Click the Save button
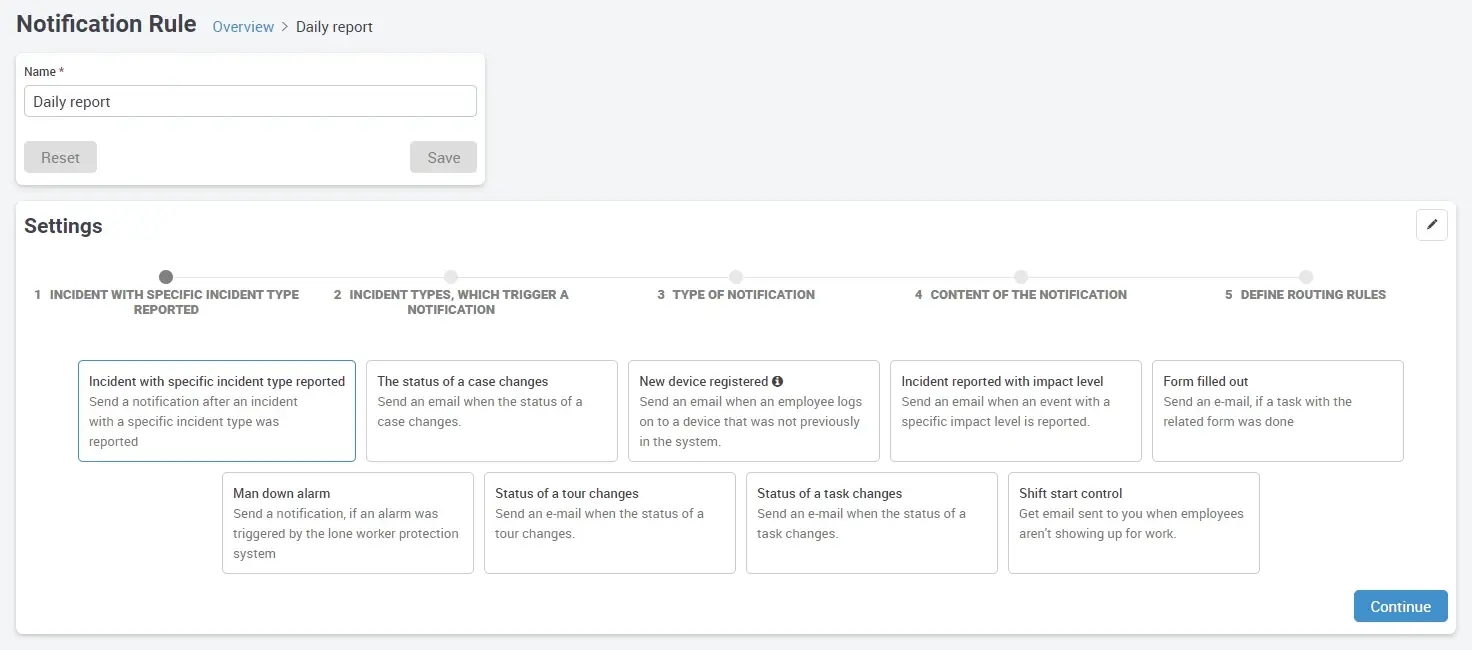Viewport: 1472px width, 650px height. pos(443,157)
